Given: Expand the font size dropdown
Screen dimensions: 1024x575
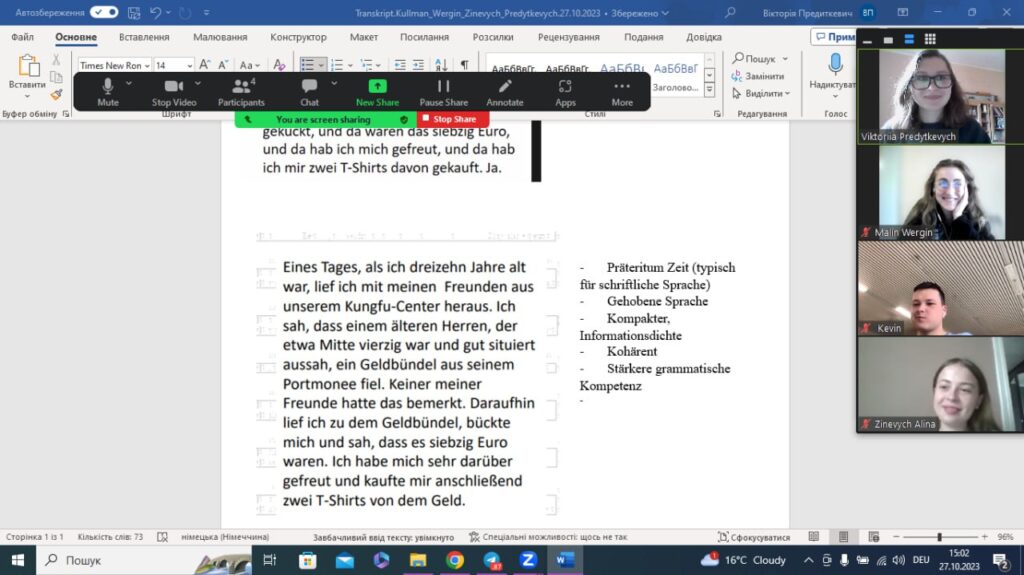Looking at the screenshot, I should 189,66.
